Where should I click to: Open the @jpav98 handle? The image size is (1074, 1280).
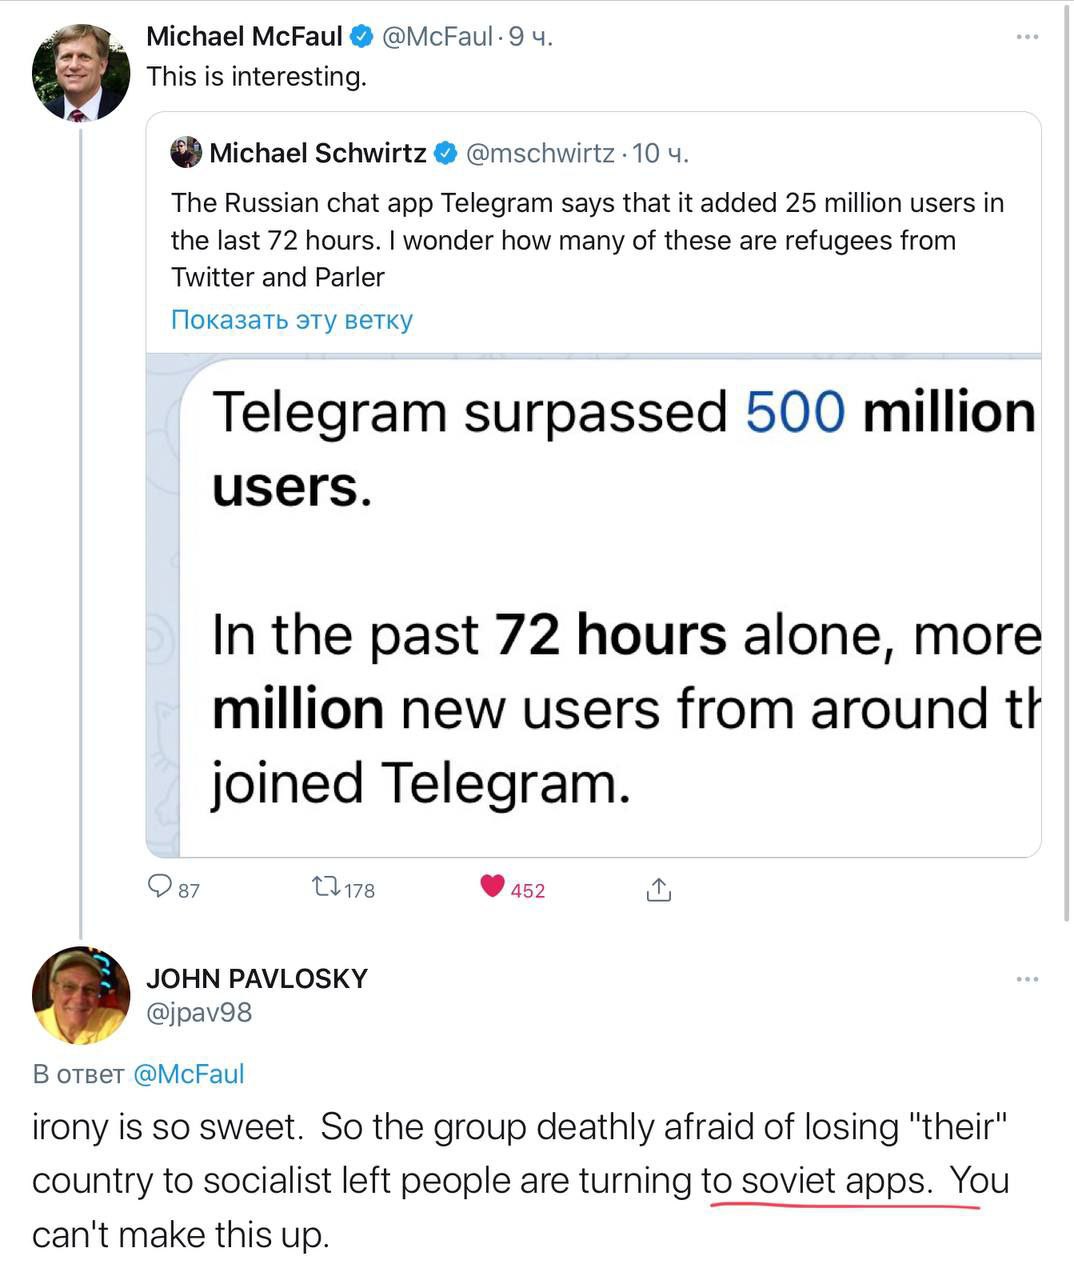tap(199, 1013)
